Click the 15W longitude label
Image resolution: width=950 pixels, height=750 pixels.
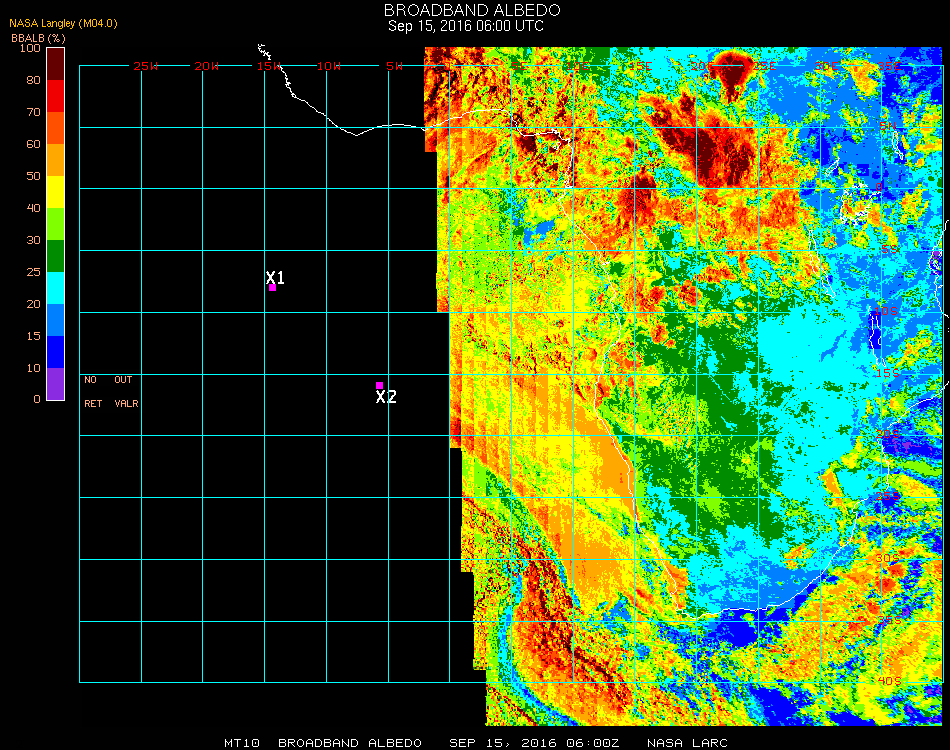pyautogui.click(x=269, y=66)
